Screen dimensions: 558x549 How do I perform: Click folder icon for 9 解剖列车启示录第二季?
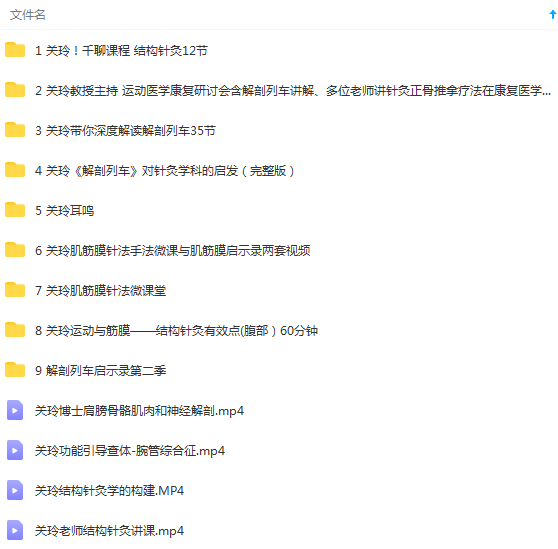coord(15,370)
